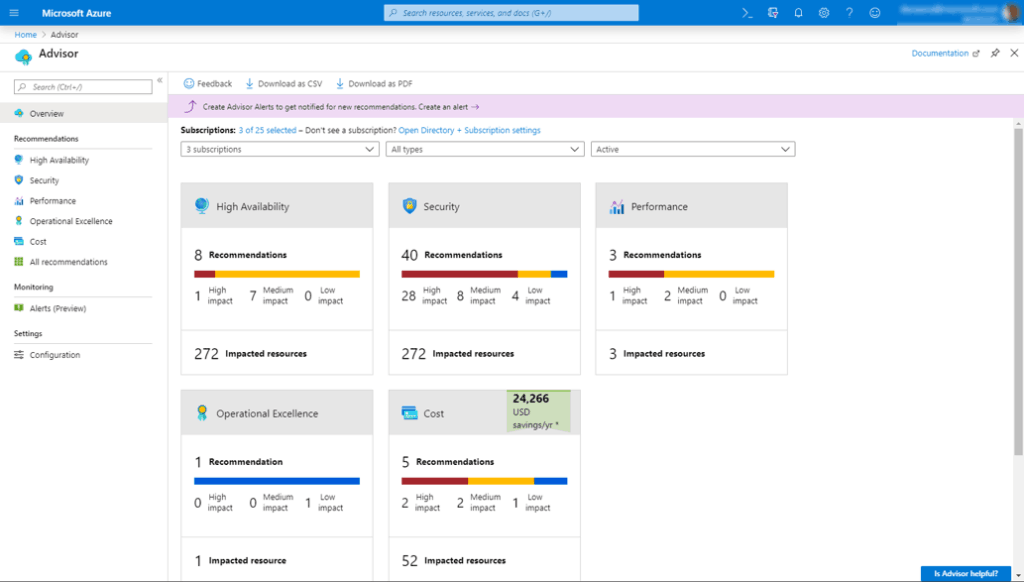Expand the All types filter dropdown
The height and width of the screenshot is (582, 1024).
click(485, 148)
